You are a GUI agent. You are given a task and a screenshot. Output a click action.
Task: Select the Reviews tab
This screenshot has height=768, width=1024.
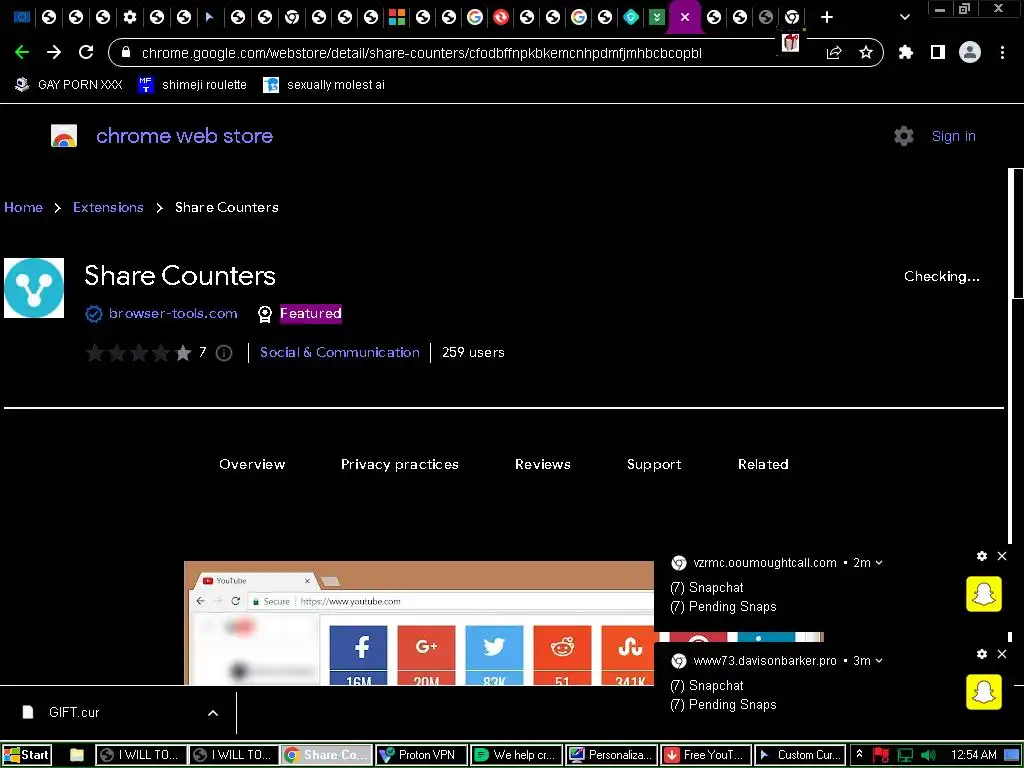pyautogui.click(x=543, y=464)
